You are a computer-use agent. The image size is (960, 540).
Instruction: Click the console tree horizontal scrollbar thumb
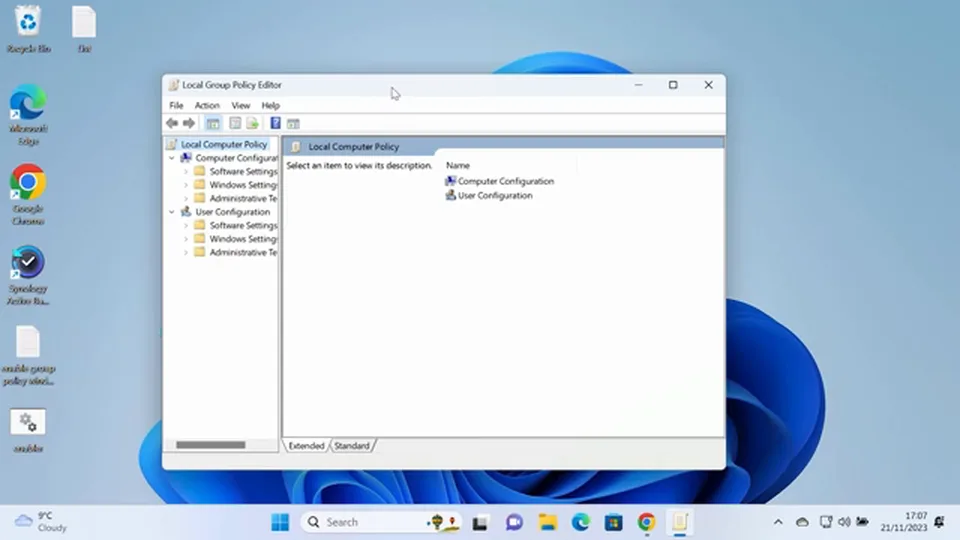[x=211, y=445]
